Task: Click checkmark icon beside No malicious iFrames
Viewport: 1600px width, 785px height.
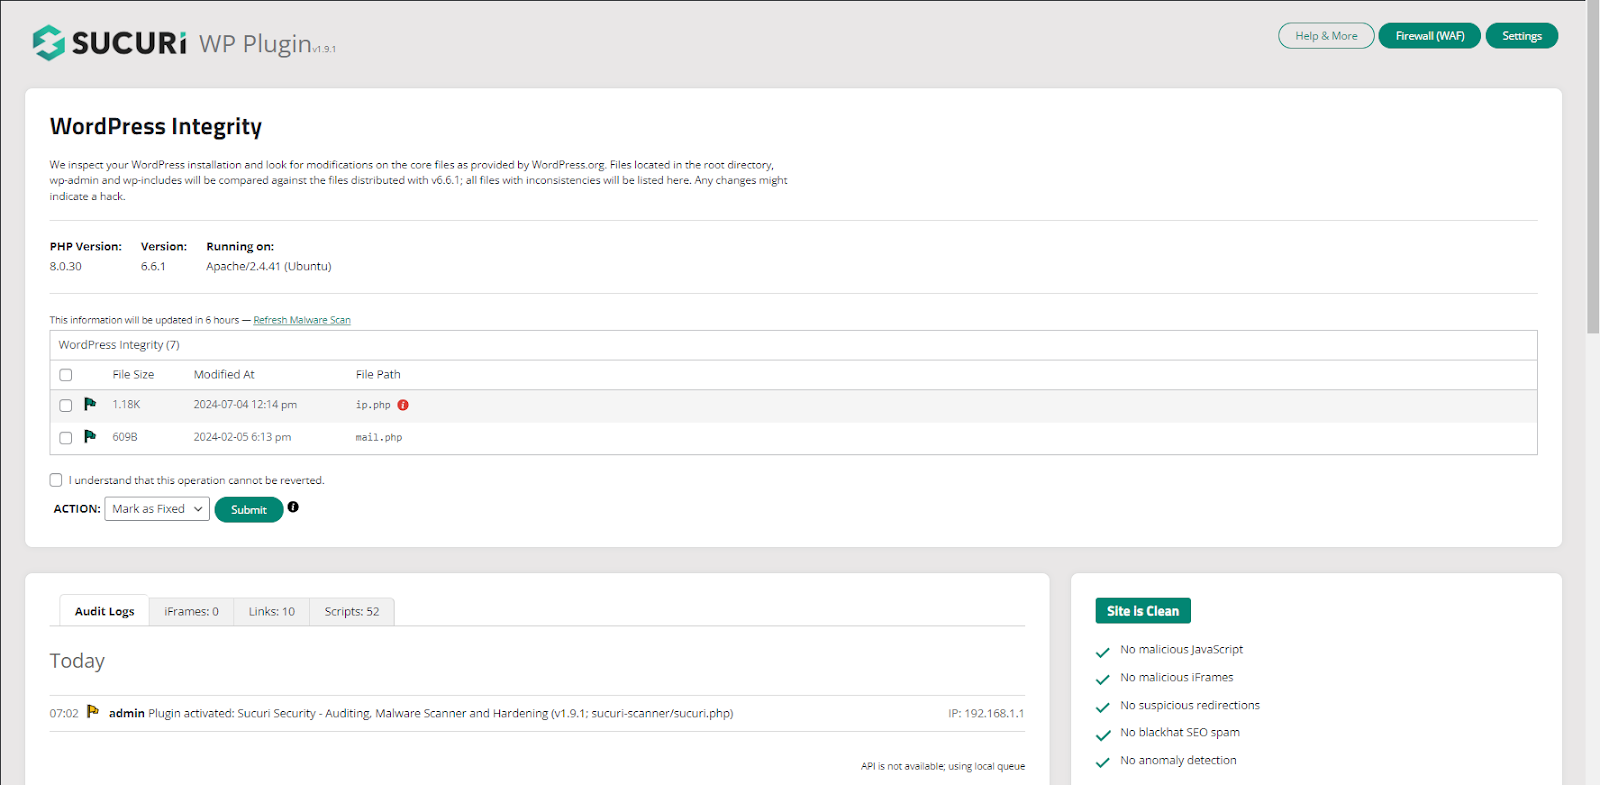Action: click(x=1103, y=680)
